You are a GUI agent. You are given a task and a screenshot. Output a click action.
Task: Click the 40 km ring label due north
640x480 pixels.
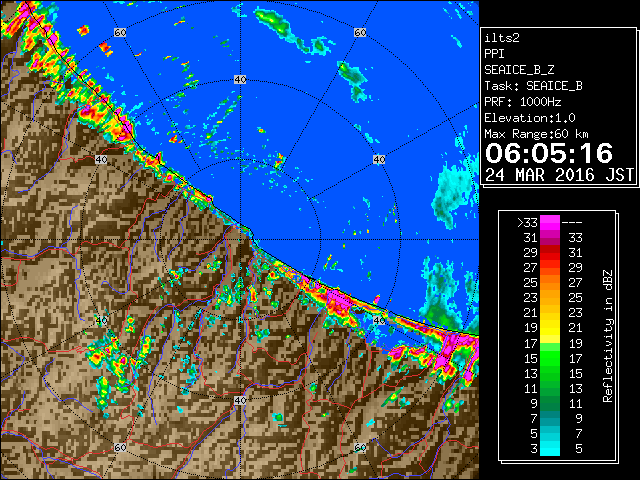click(240, 80)
